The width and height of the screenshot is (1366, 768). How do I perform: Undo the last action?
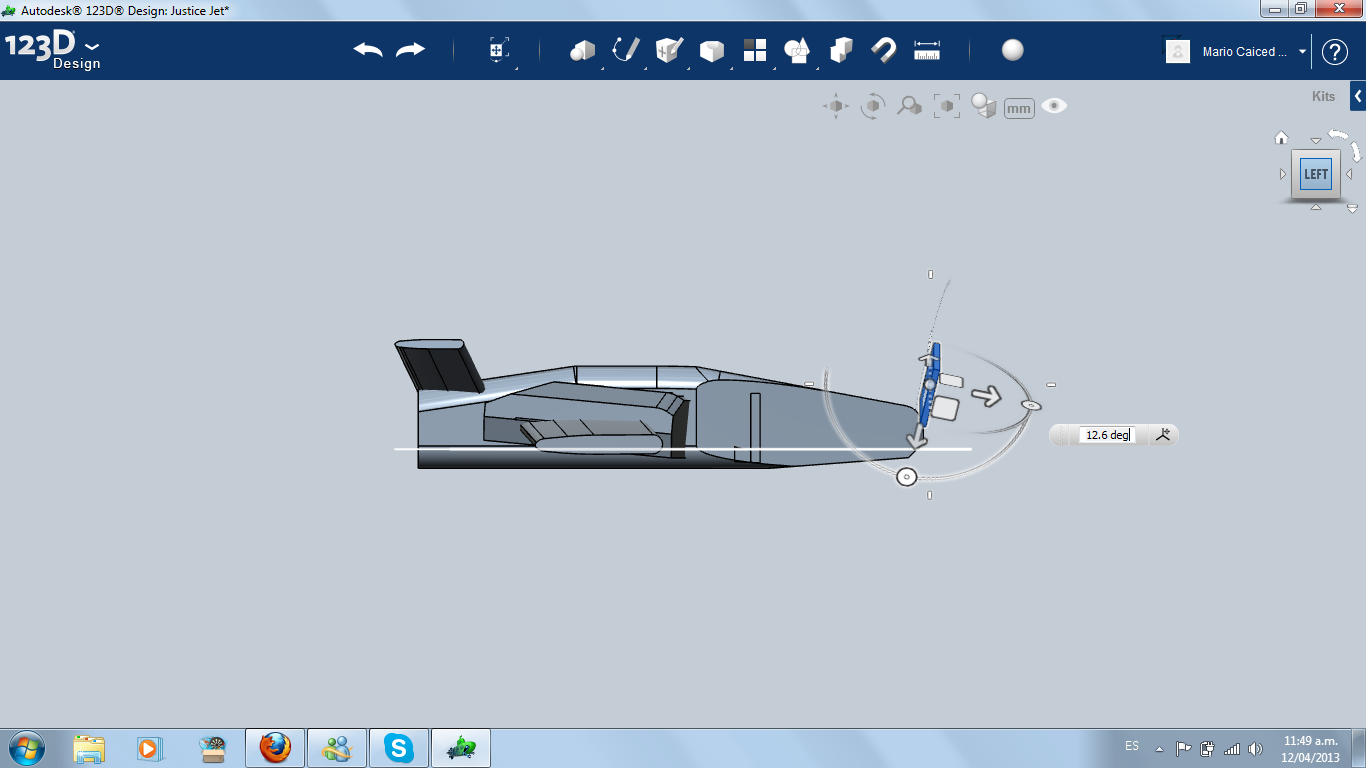coord(368,50)
